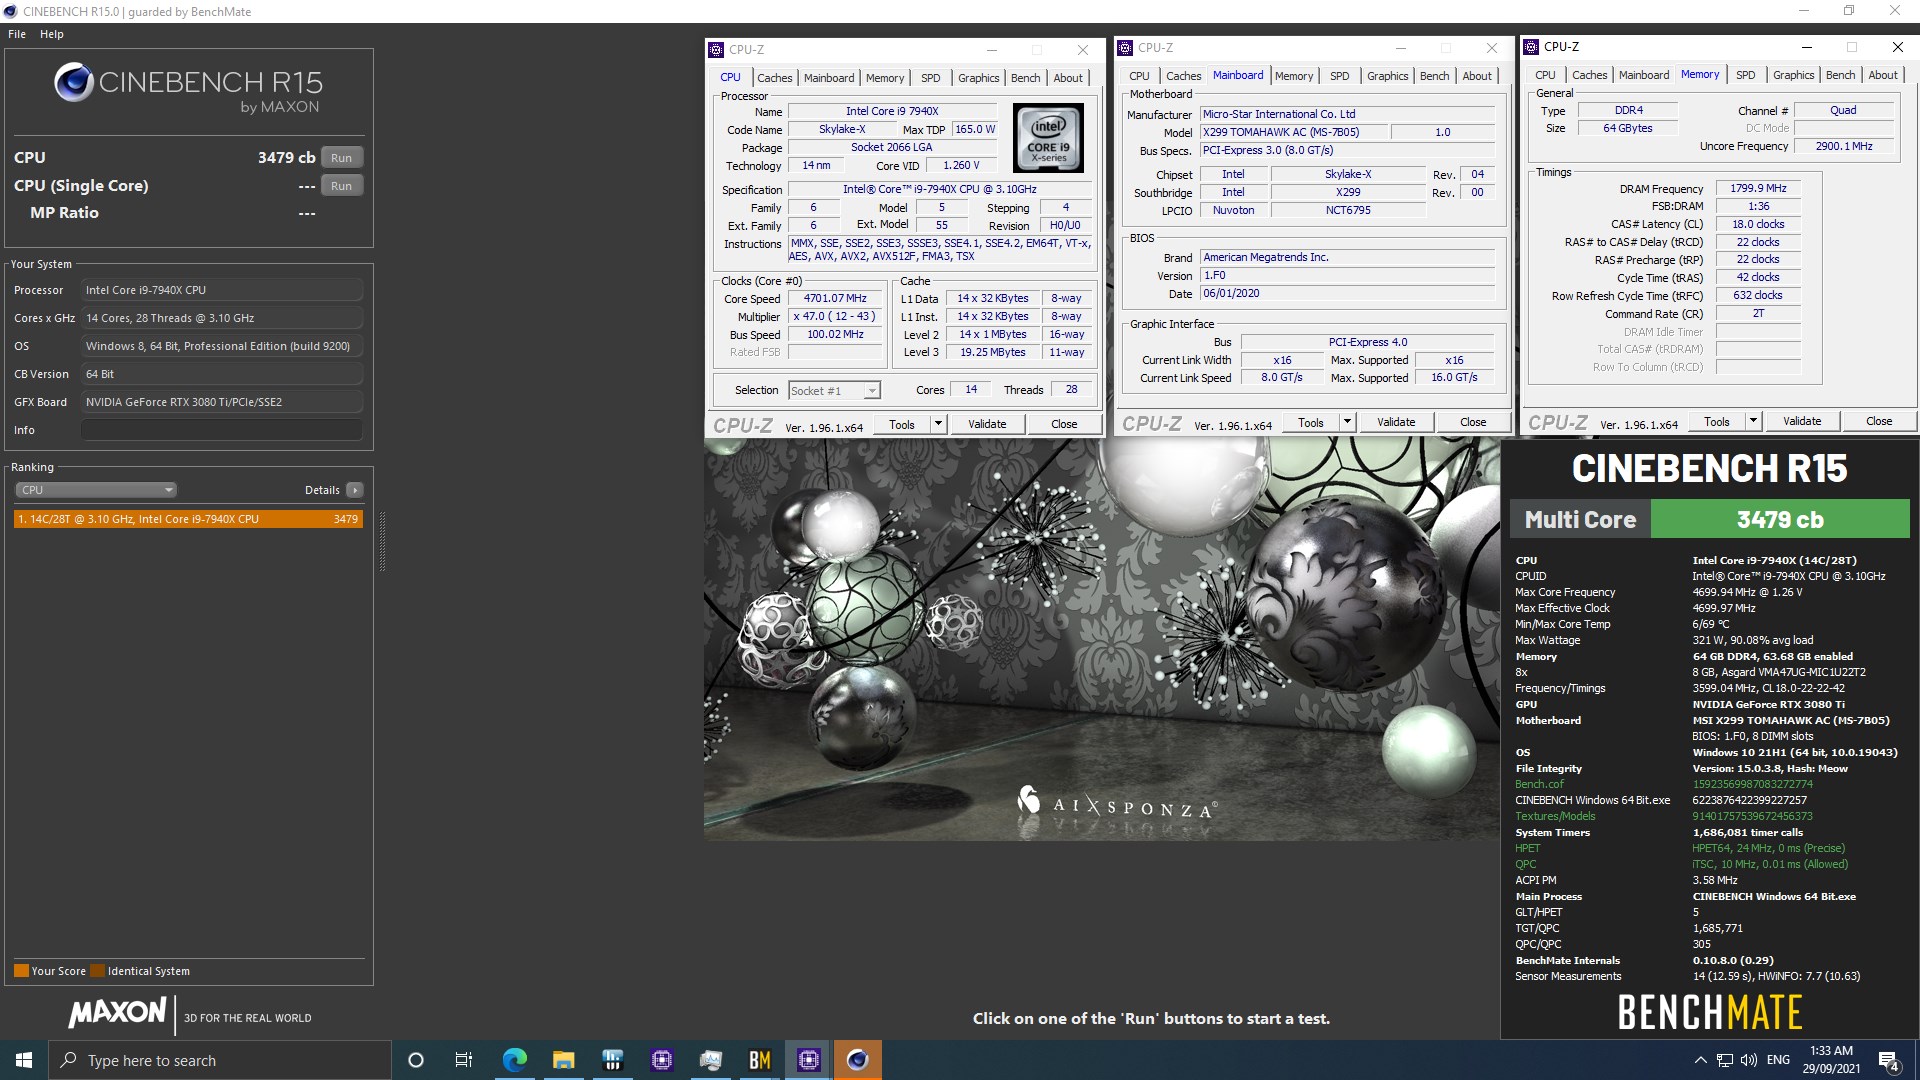Open the Windows Start menu
This screenshot has width=1920, height=1080.
[24, 1060]
